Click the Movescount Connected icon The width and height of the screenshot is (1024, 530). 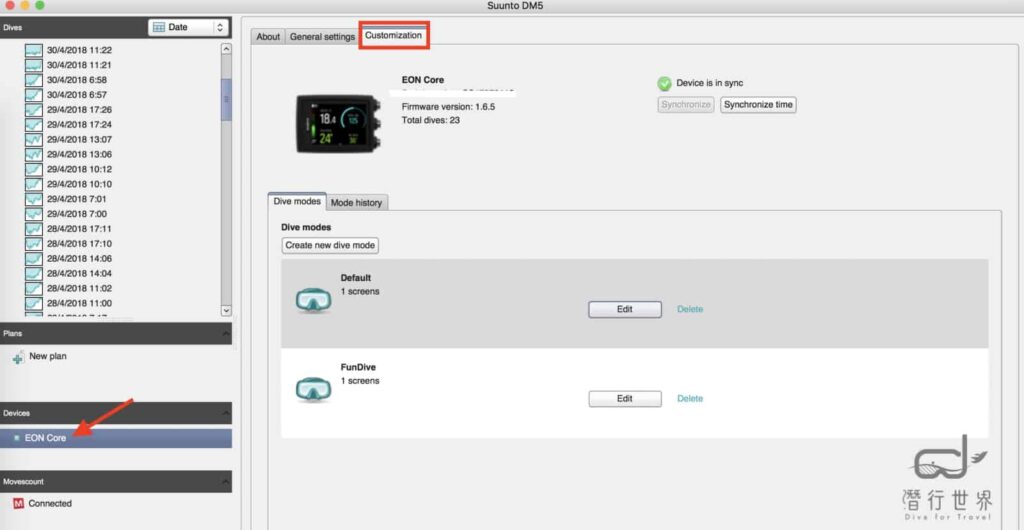pos(19,504)
